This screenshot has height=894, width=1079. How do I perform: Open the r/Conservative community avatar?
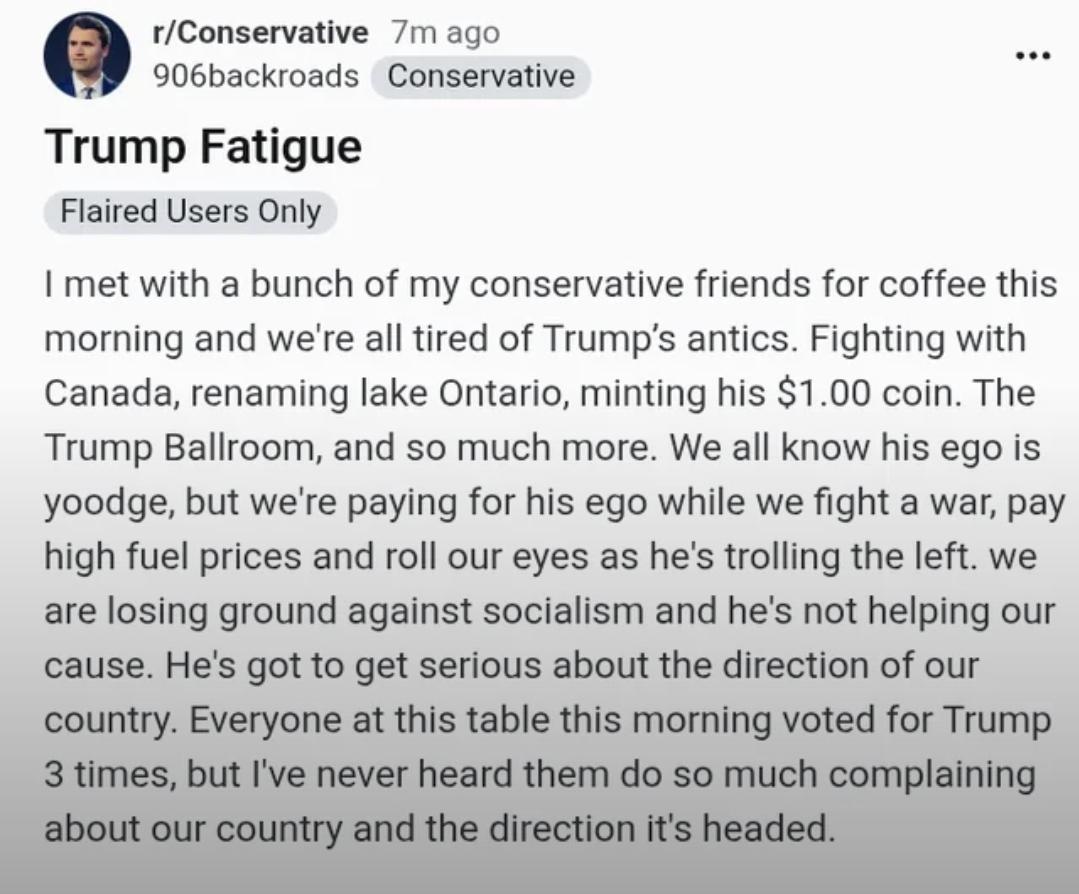[87, 55]
